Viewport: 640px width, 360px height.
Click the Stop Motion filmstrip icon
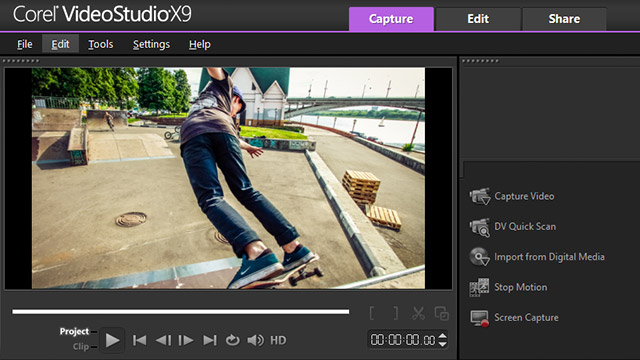tap(479, 287)
